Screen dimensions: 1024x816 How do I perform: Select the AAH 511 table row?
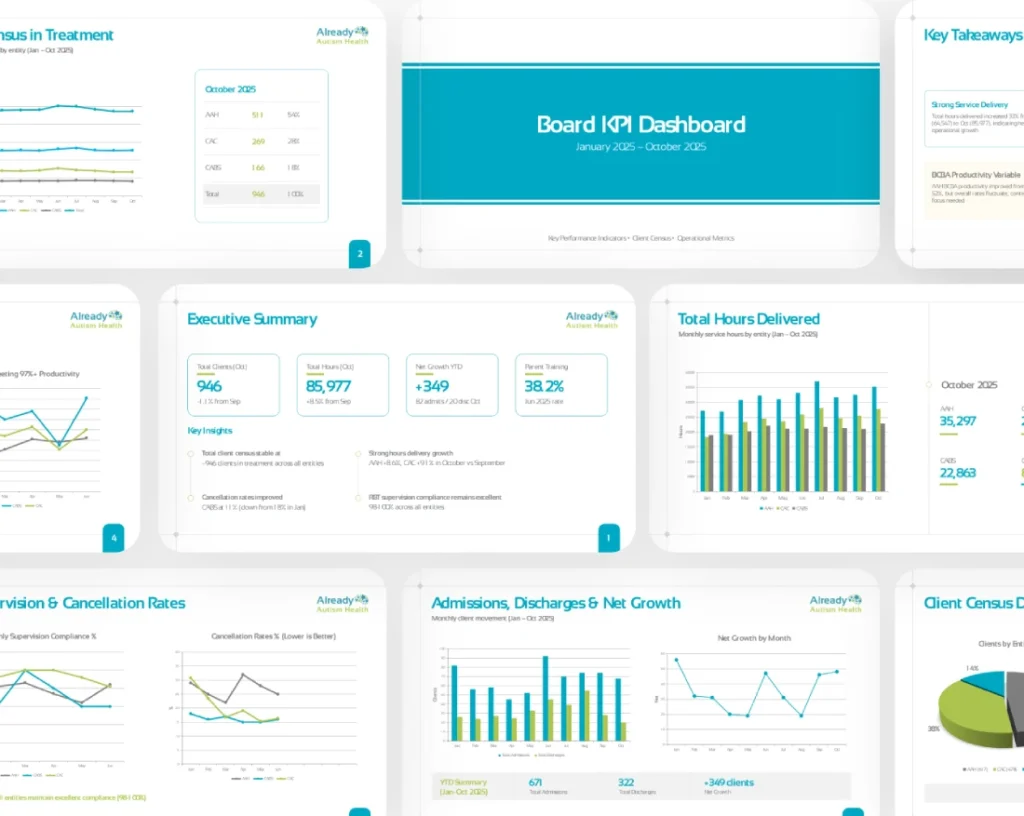click(x=261, y=115)
